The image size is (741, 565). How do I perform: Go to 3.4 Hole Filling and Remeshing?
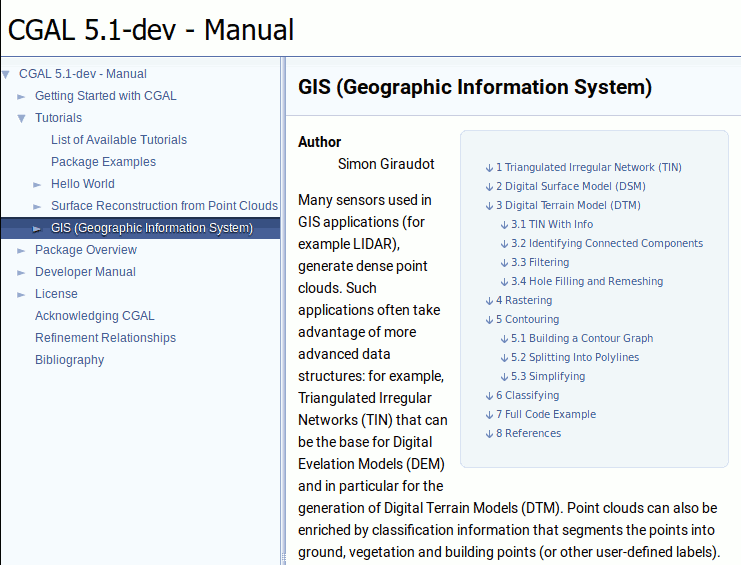pos(587,281)
